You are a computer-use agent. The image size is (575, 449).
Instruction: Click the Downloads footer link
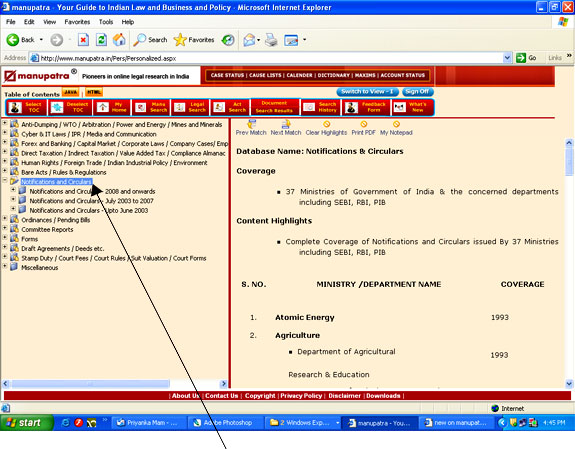[383, 396]
